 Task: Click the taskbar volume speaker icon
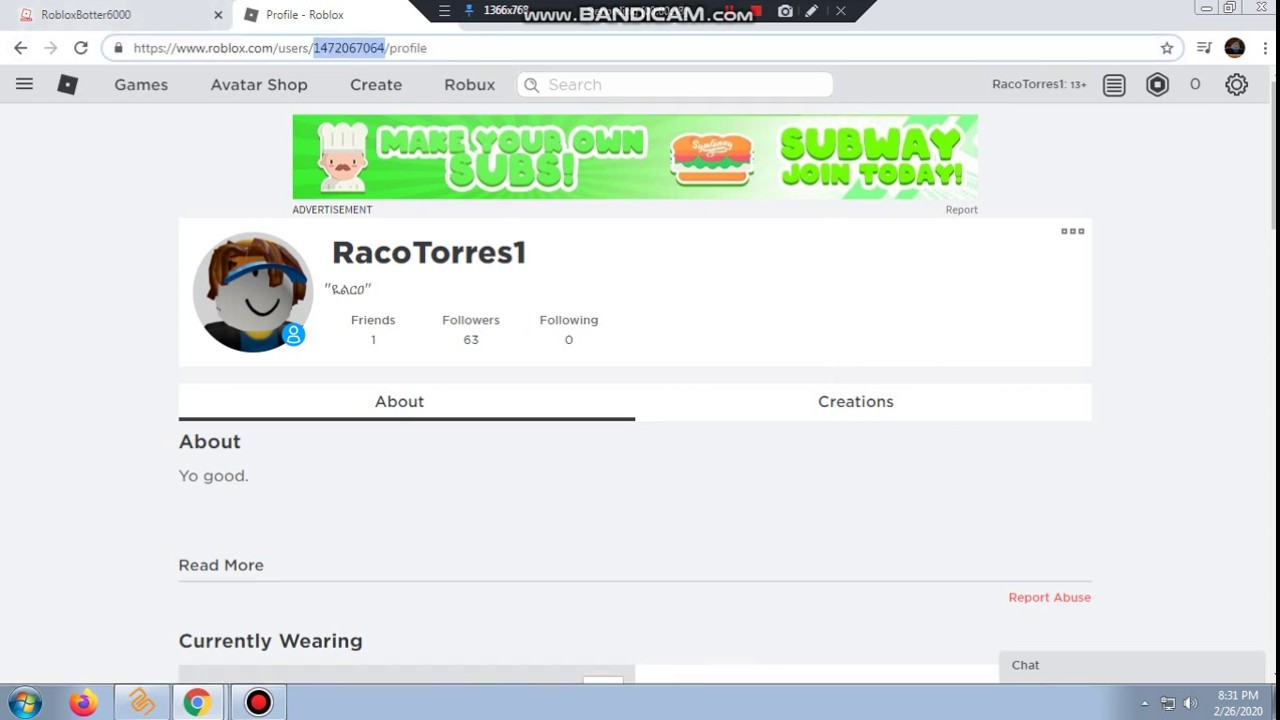pyautogui.click(x=1190, y=703)
